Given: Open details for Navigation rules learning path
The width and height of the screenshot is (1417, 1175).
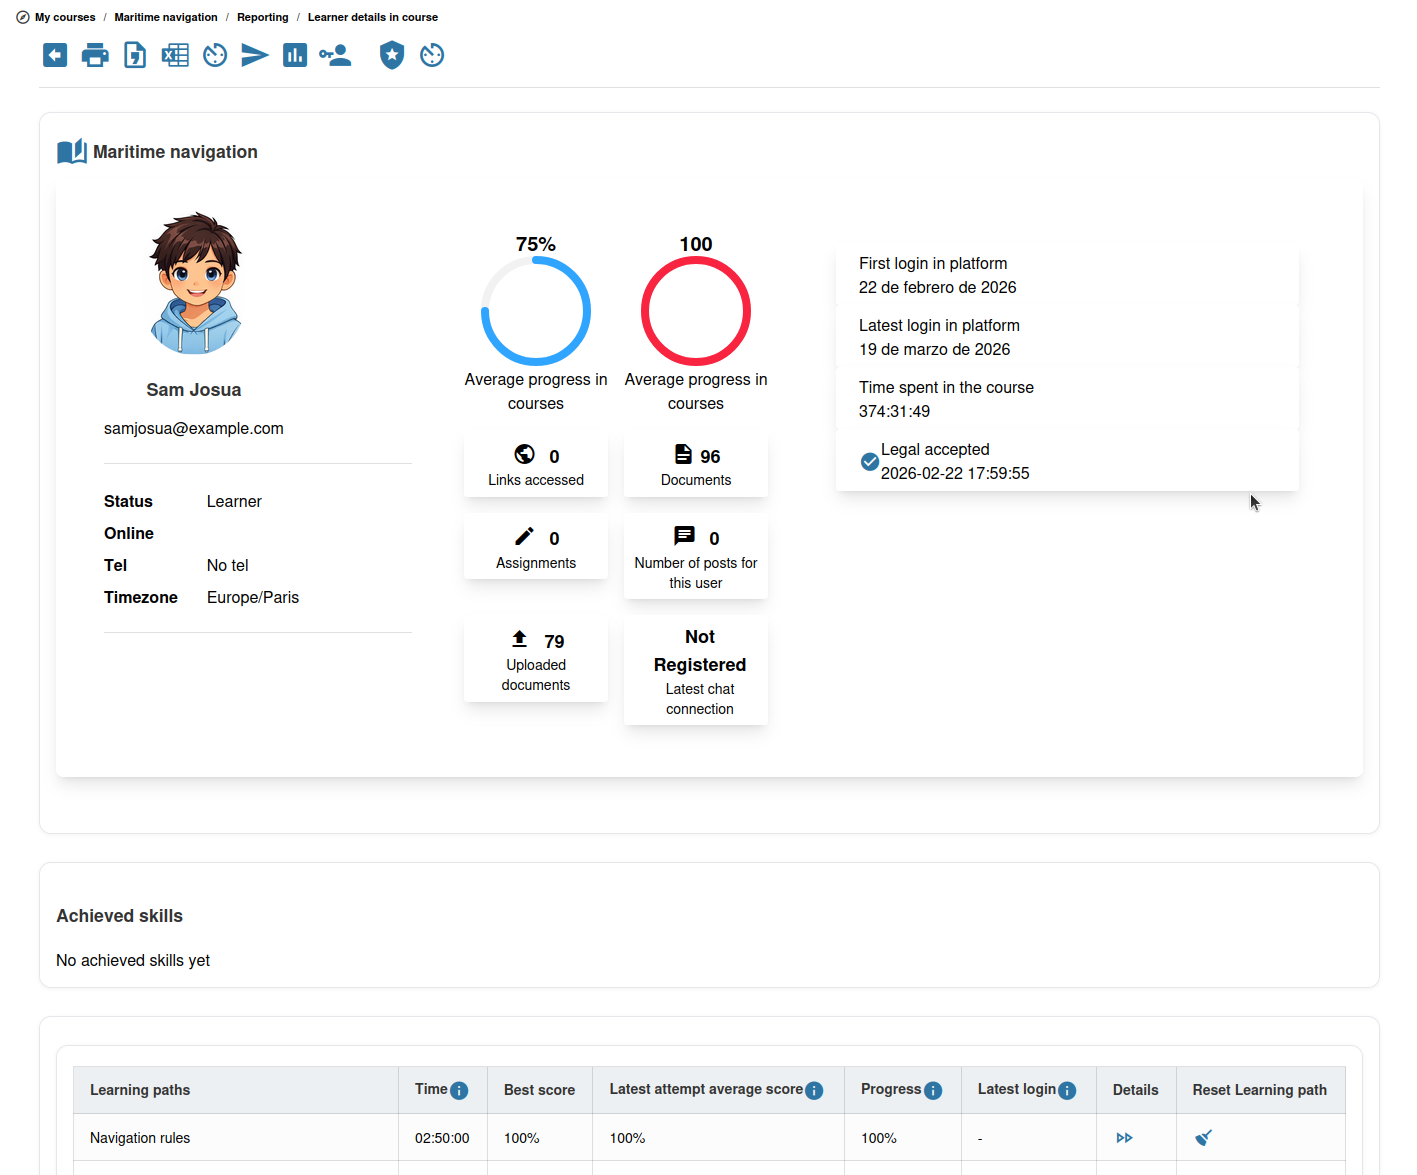Looking at the screenshot, I should 1125,1138.
